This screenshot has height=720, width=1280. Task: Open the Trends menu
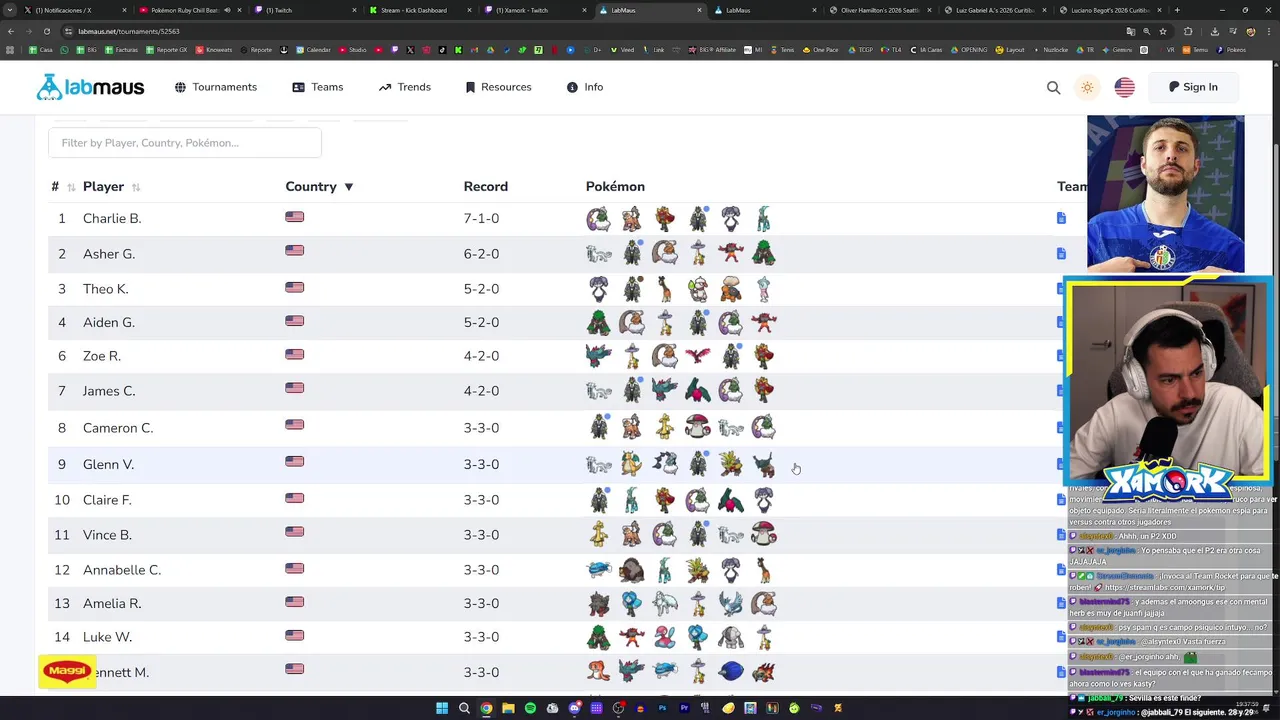pyautogui.click(x=405, y=87)
